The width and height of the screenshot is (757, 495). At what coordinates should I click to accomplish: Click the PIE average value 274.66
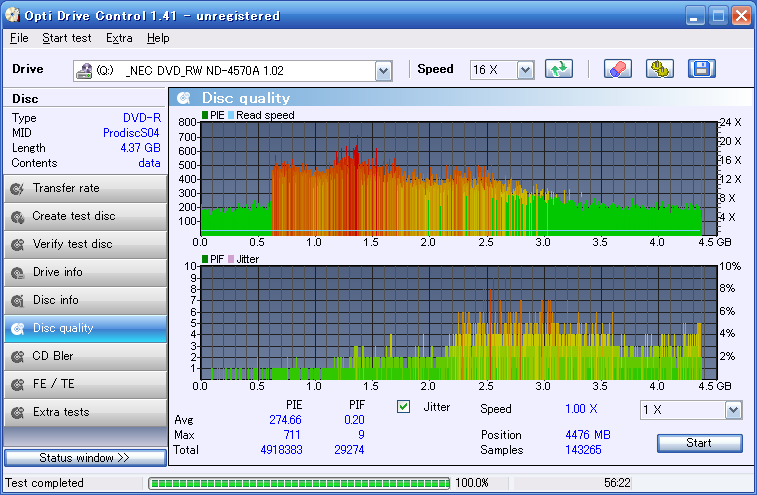click(x=285, y=420)
